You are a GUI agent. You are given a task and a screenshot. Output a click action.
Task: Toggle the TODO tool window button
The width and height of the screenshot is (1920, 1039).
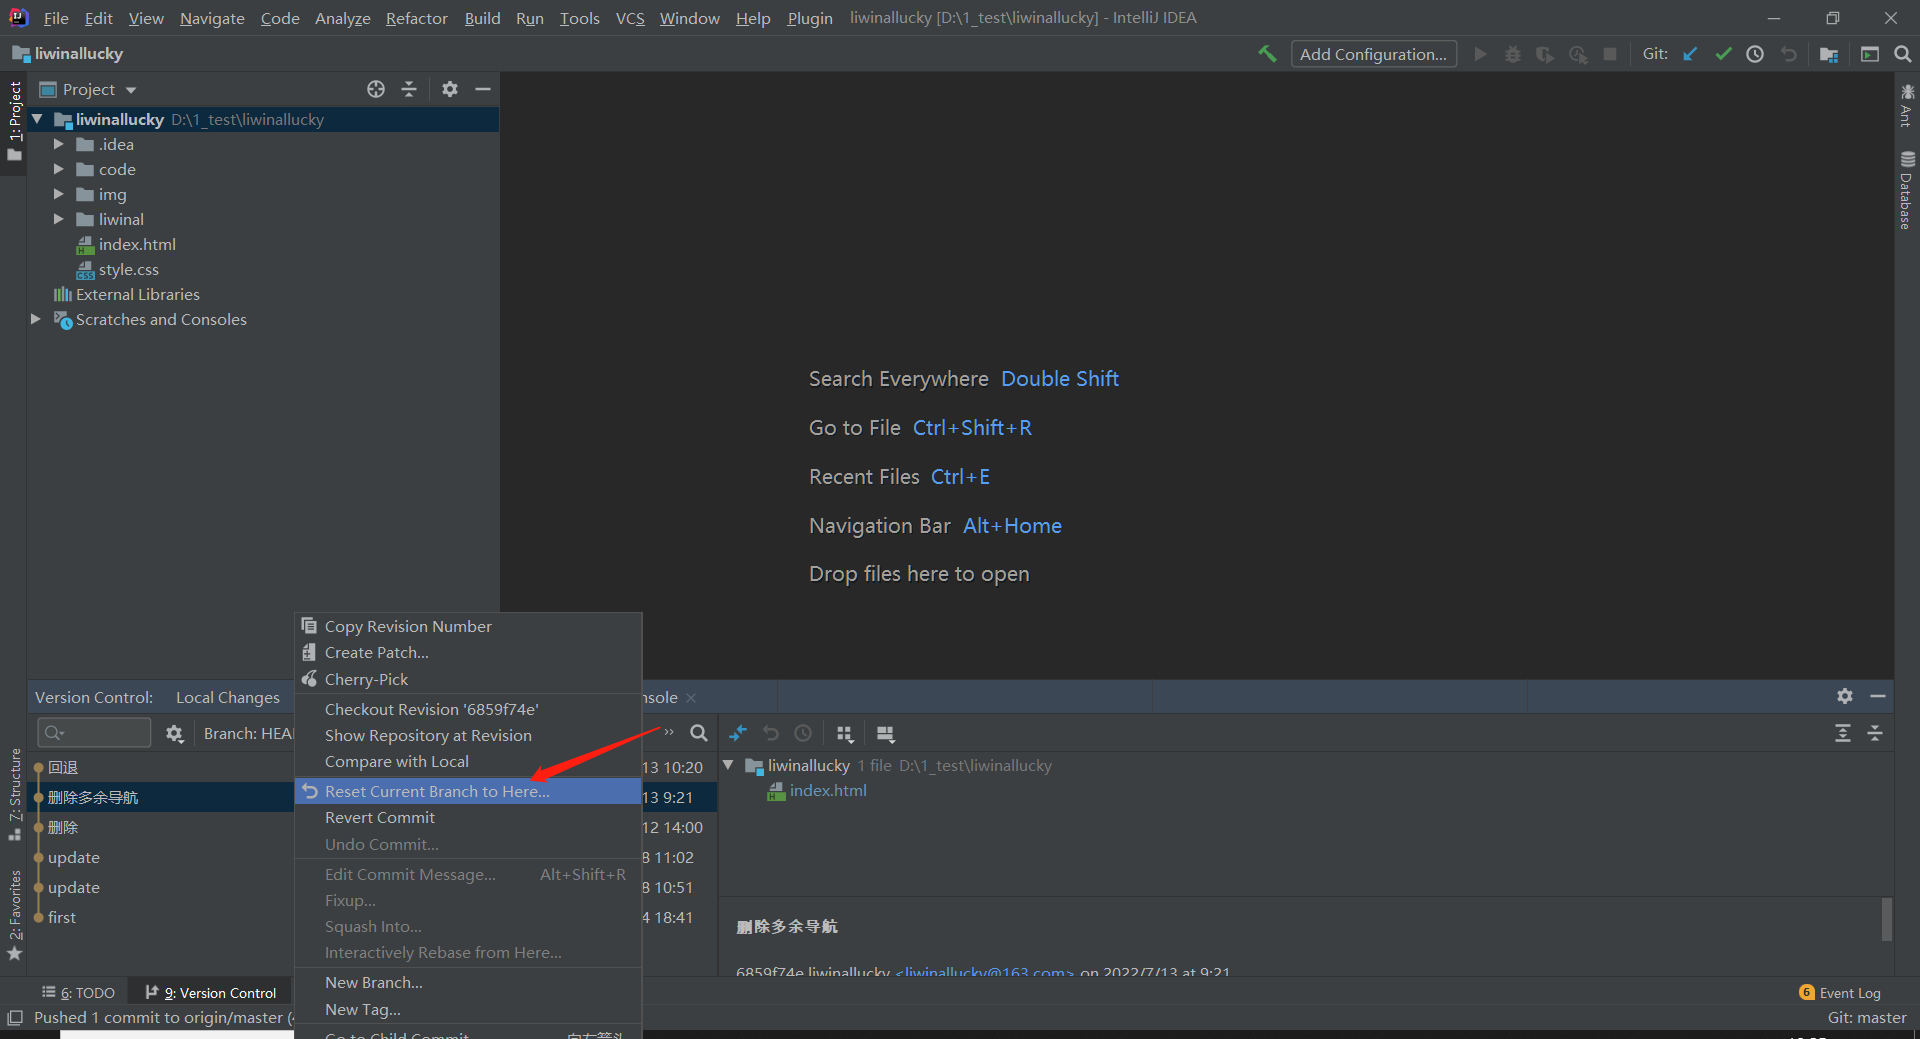pos(78,993)
